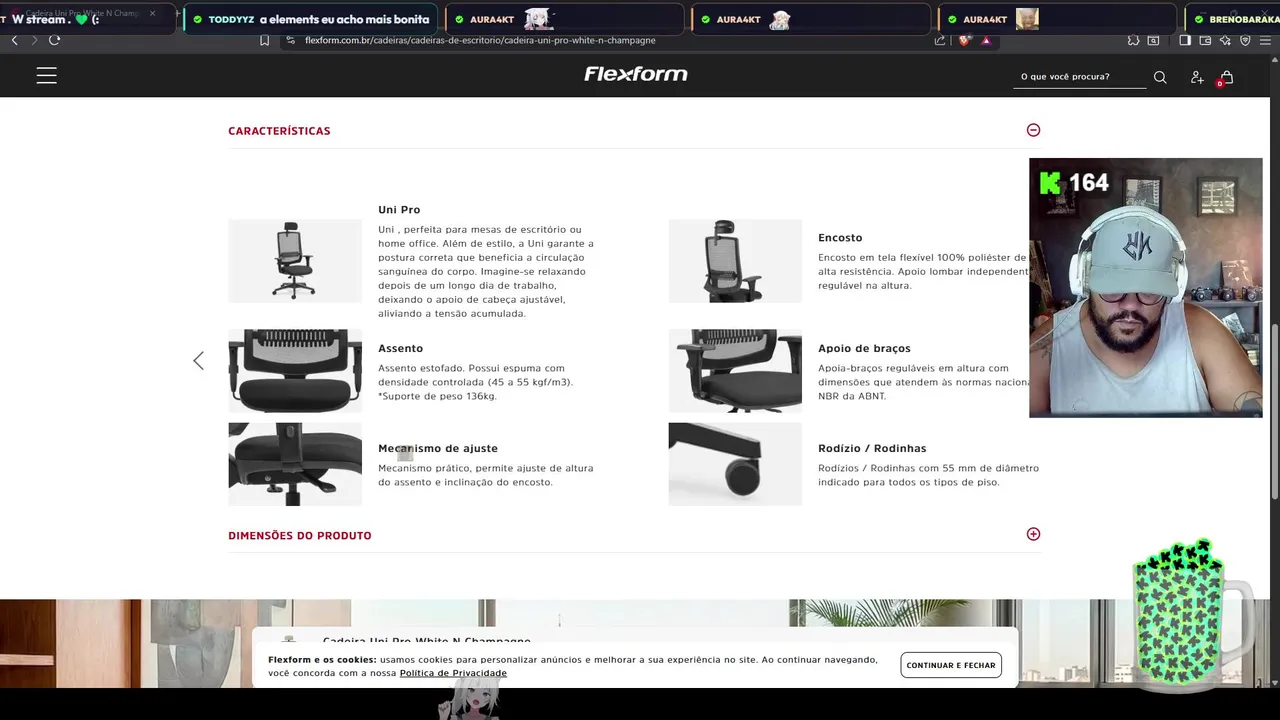Screen dimensions: 1280x720
Task: Click the 'Rodízio / Rodinhas' feature title
Action: click(x=872, y=448)
